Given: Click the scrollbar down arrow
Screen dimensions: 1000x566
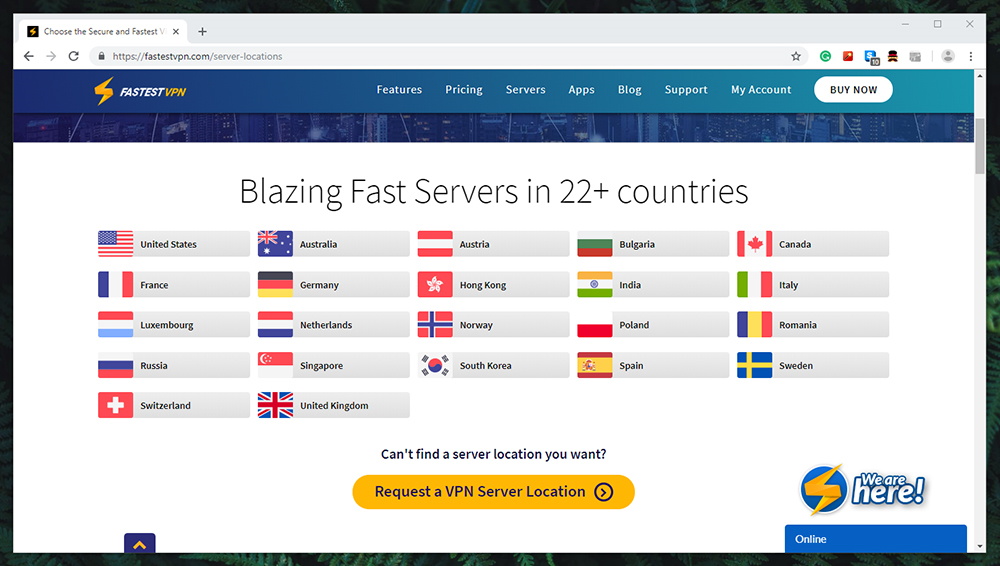Looking at the screenshot, I should click(x=980, y=547).
